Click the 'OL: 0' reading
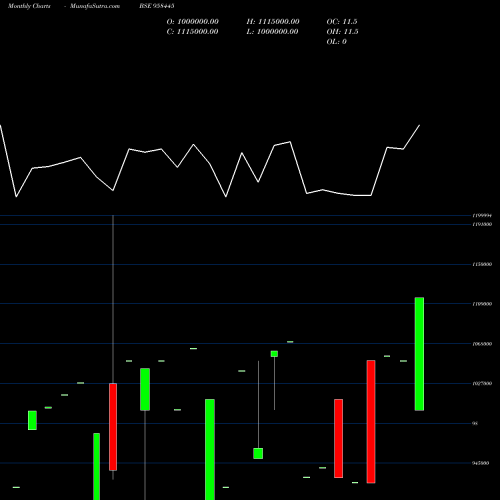500x500 pixels. click(337, 42)
